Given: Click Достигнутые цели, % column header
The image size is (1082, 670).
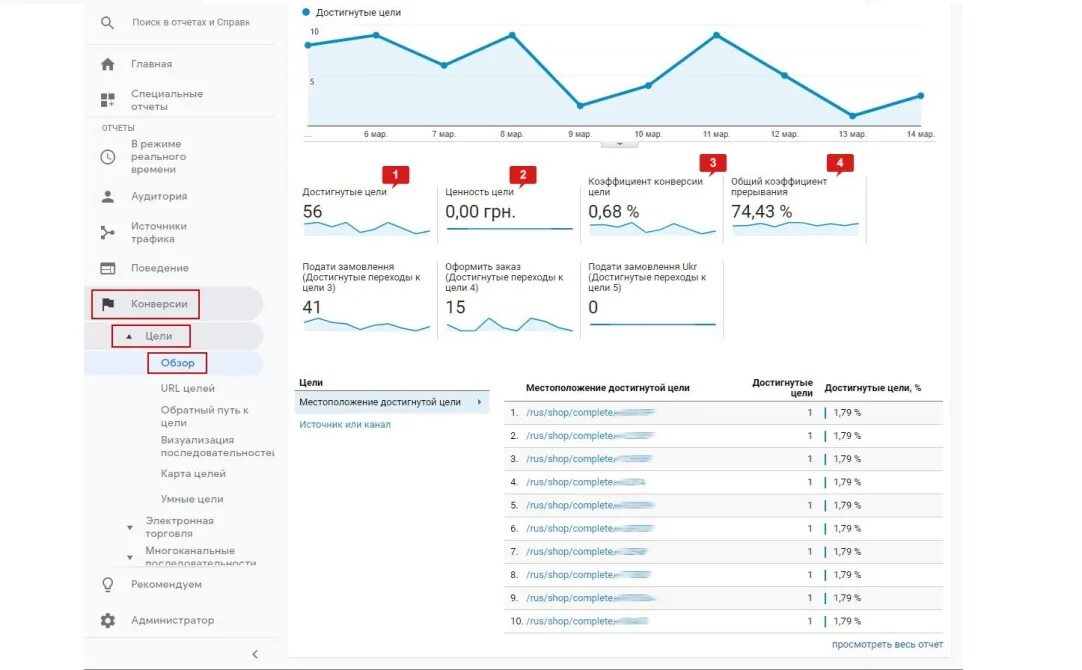Looking at the screenshot, I should tap(872, 388).
